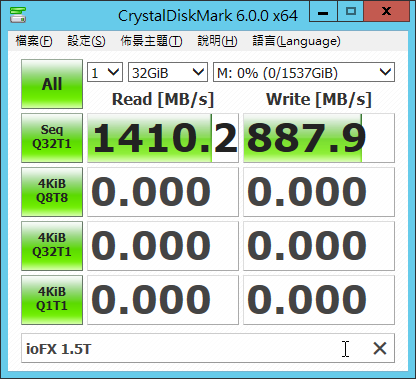Start the 4KiB Q32T1 test
This screenshot has height=379, width=416.
pyautogui.click(x=52, y=246)
